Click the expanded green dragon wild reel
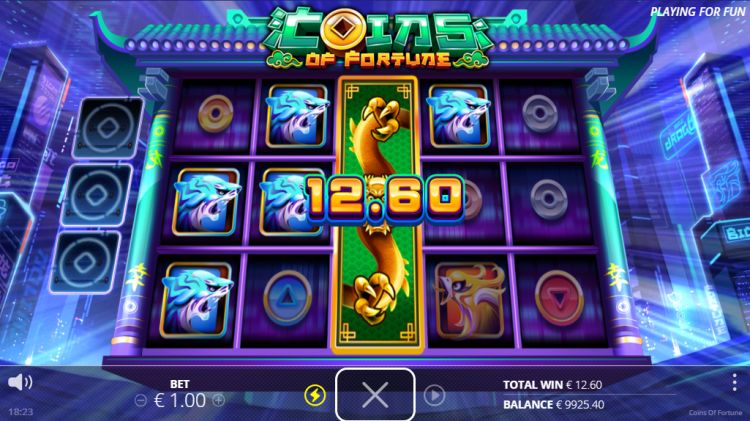The height and width of the screenshot is (421, 750). 377,214
